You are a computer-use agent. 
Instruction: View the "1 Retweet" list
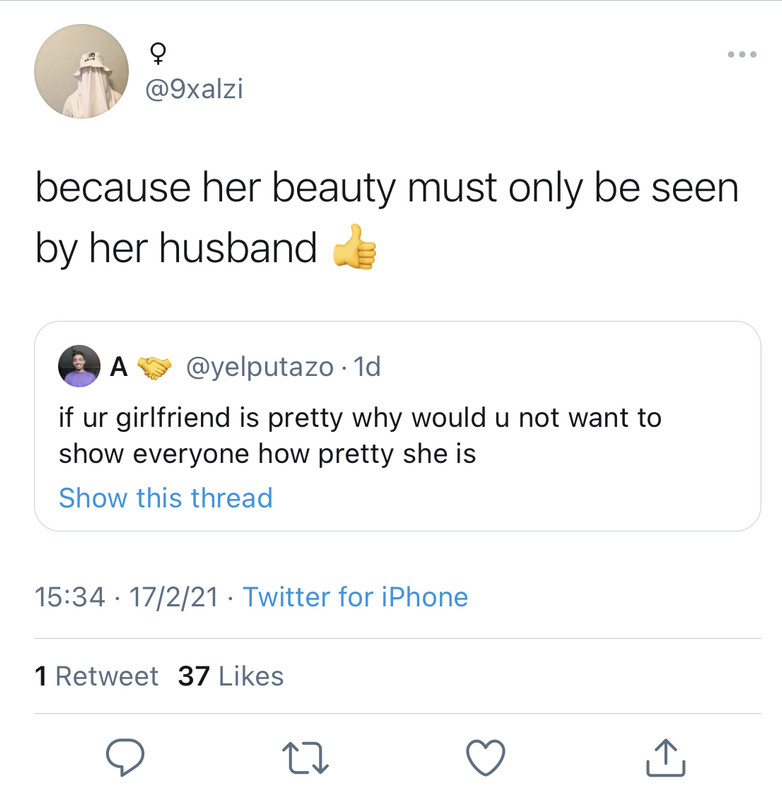pyautogui.click(x=96, y=676)
